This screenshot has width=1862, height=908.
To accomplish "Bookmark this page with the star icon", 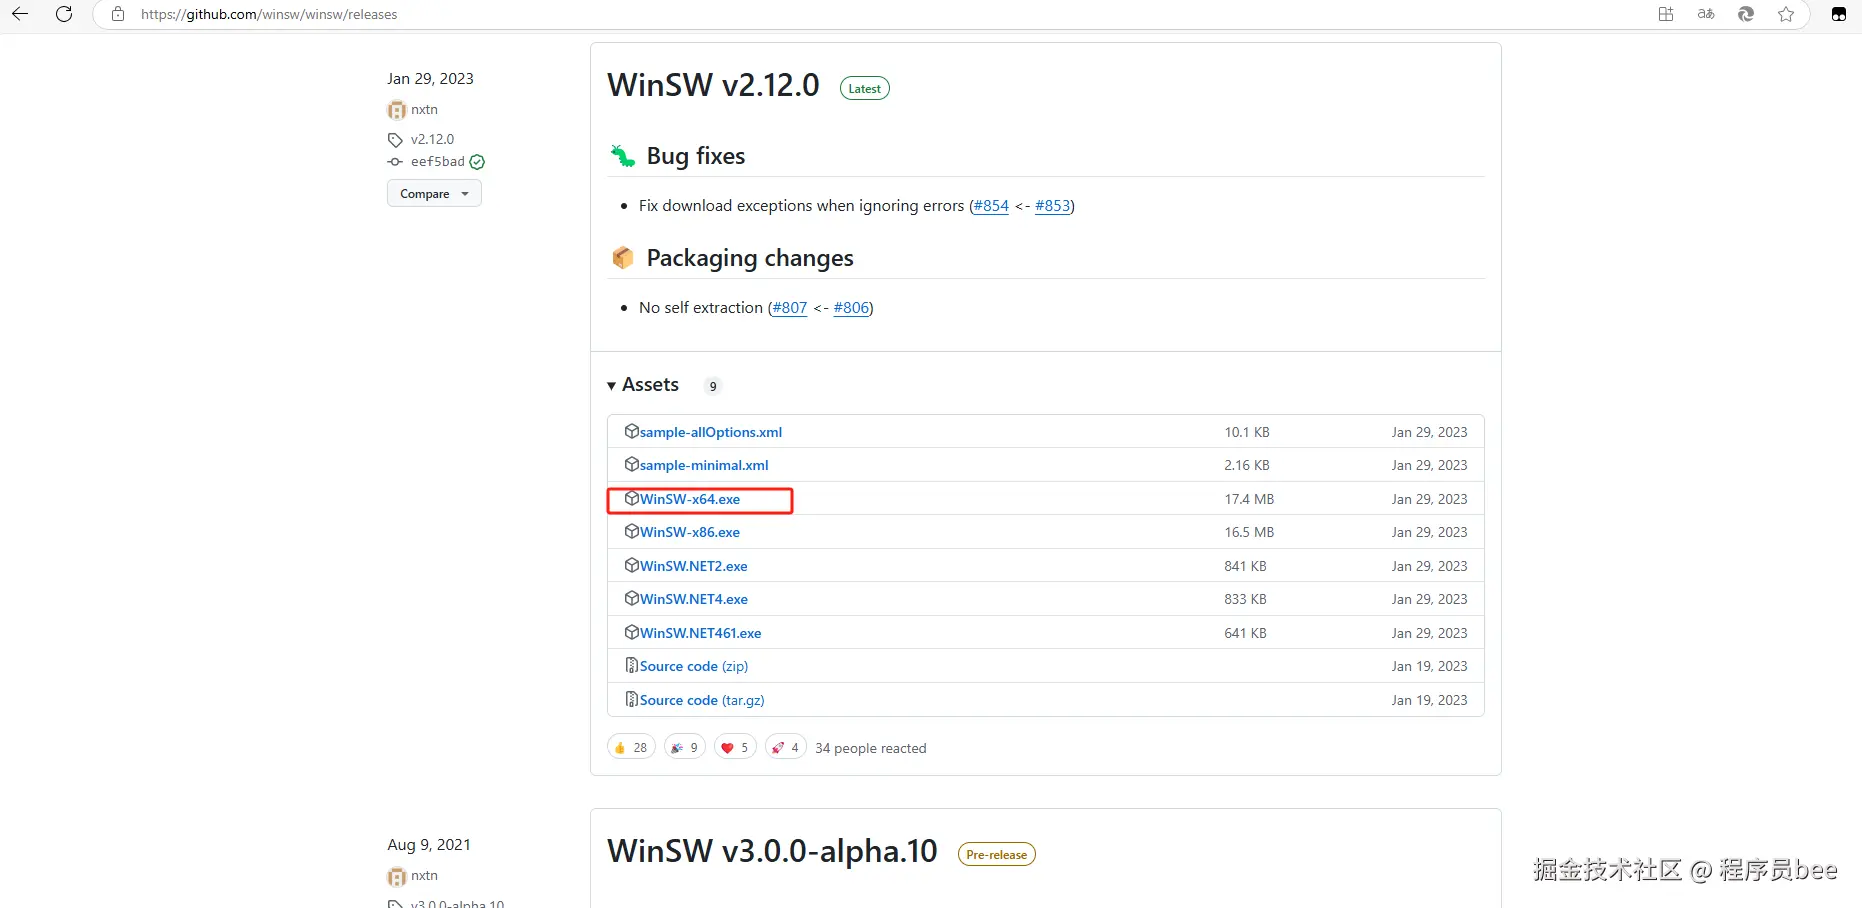I will click(1786, 14).
